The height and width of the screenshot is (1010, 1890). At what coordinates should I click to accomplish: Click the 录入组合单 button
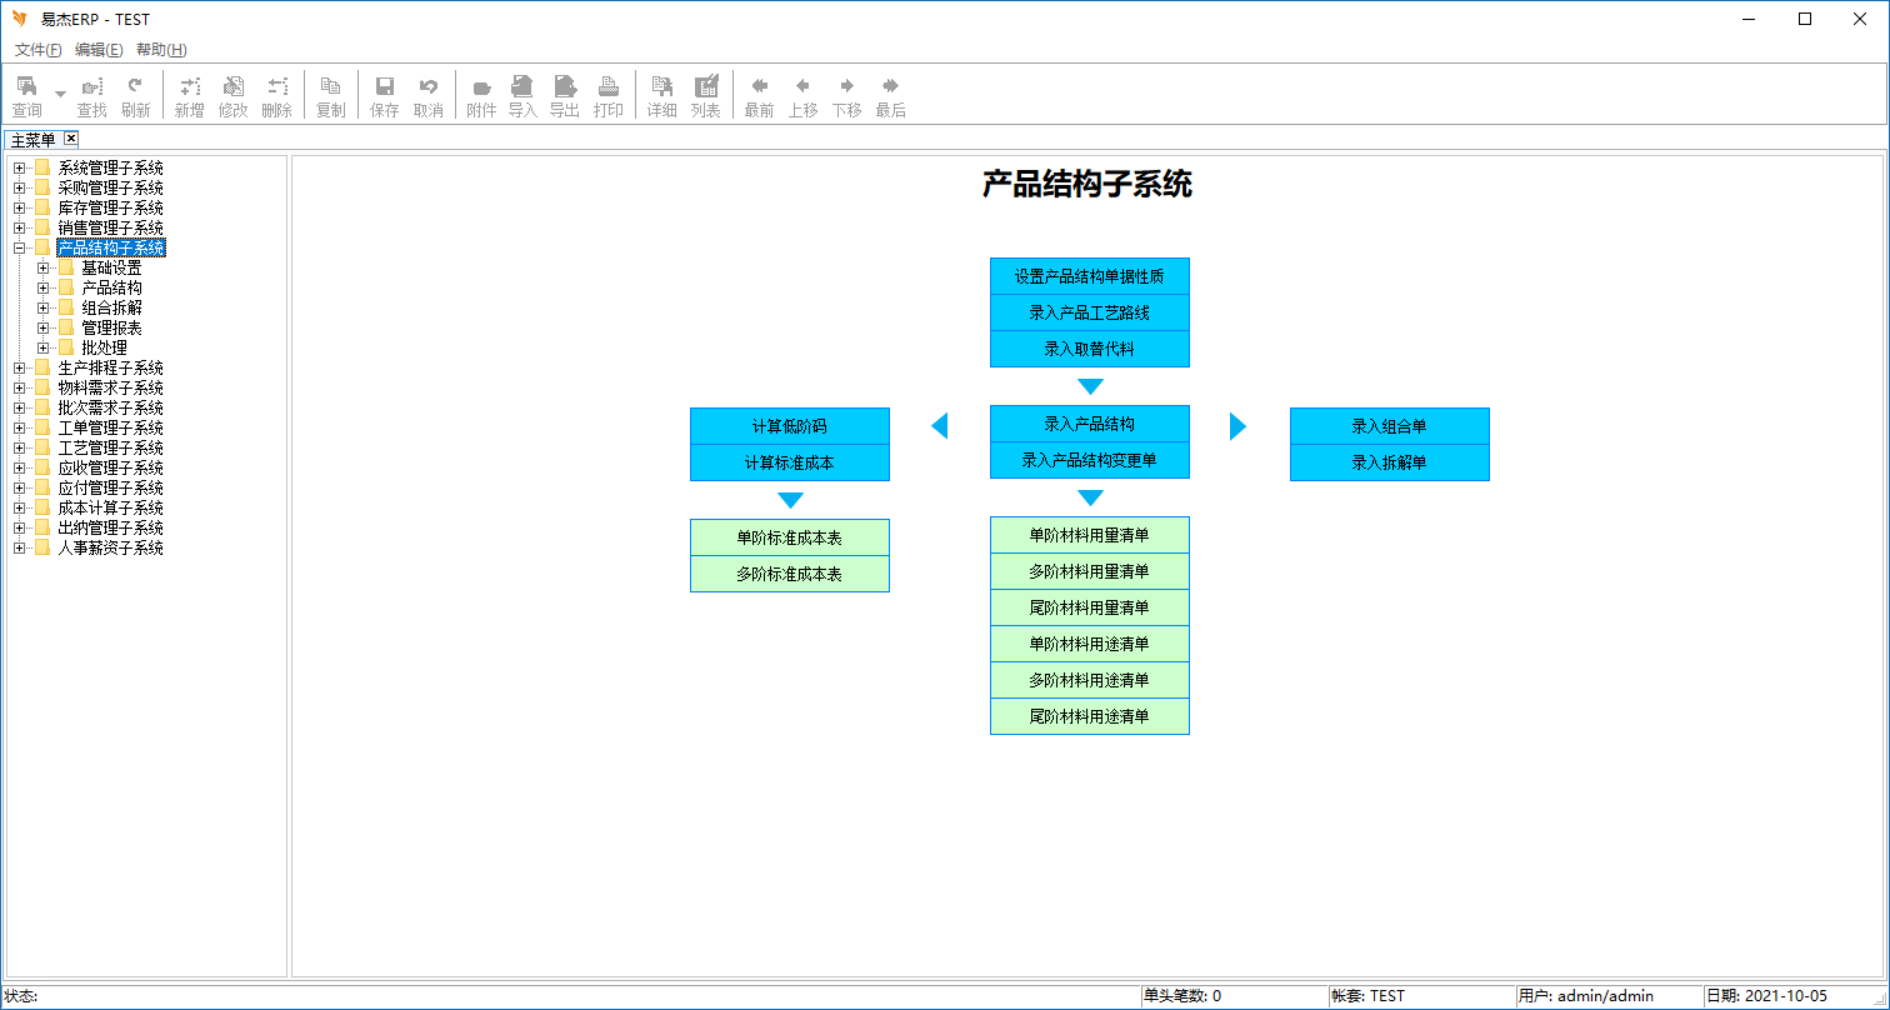(x=1389, y=426)
